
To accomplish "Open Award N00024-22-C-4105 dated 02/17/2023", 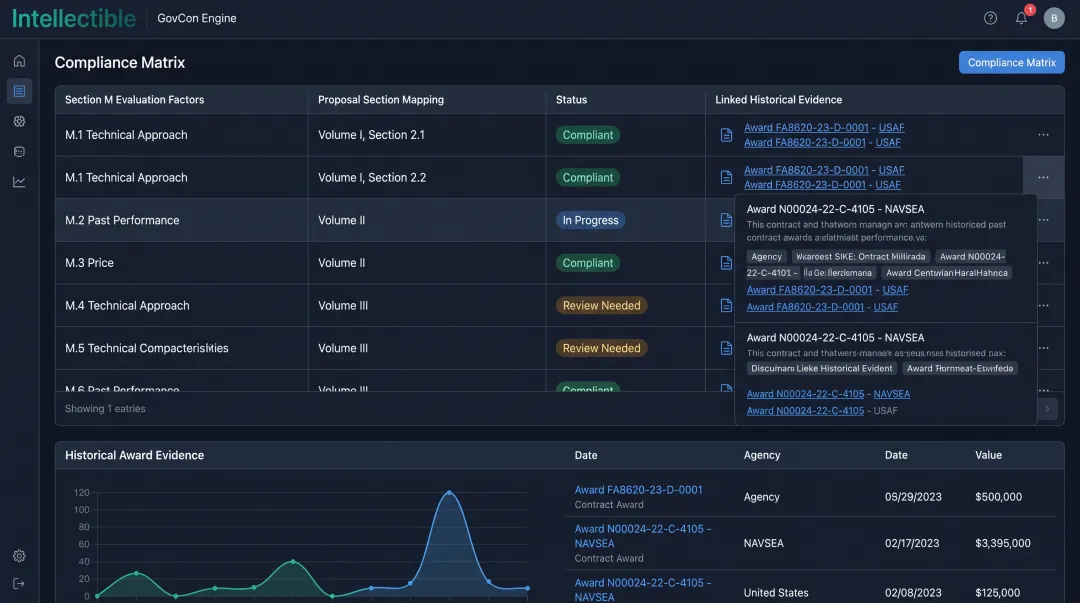I will pos(643,536).
